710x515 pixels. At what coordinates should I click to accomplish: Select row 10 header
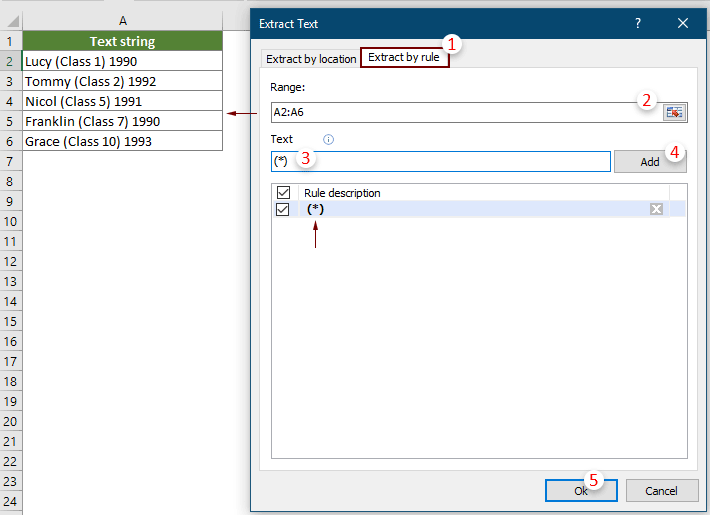coord(10,221)
